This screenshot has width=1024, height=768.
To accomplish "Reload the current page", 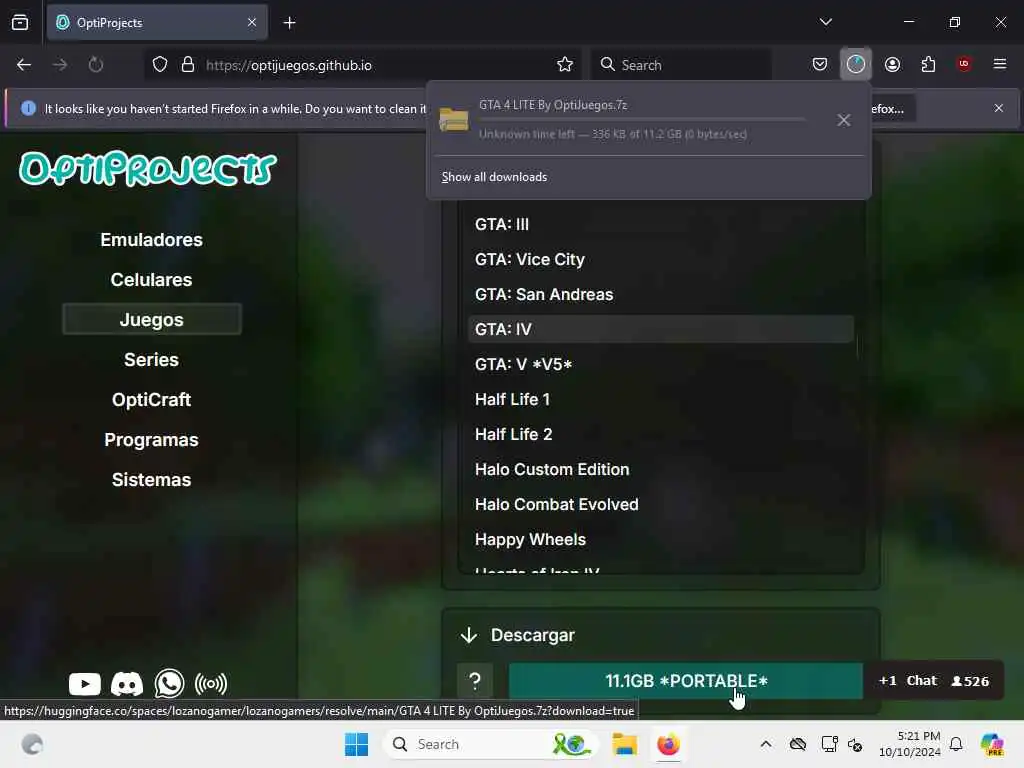I will [96, 65].
